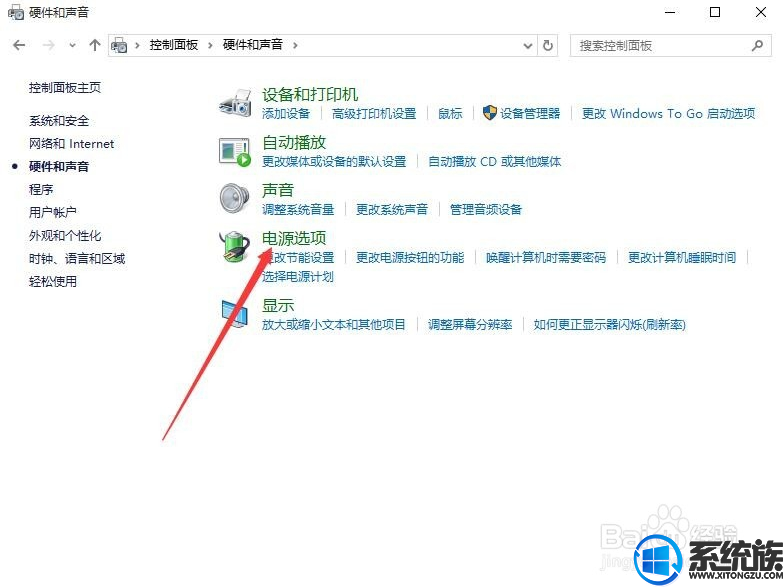783x588 pixels.
Task: Click the search magnifier icon
Action: pyautogui.click(x=757, y=45)
